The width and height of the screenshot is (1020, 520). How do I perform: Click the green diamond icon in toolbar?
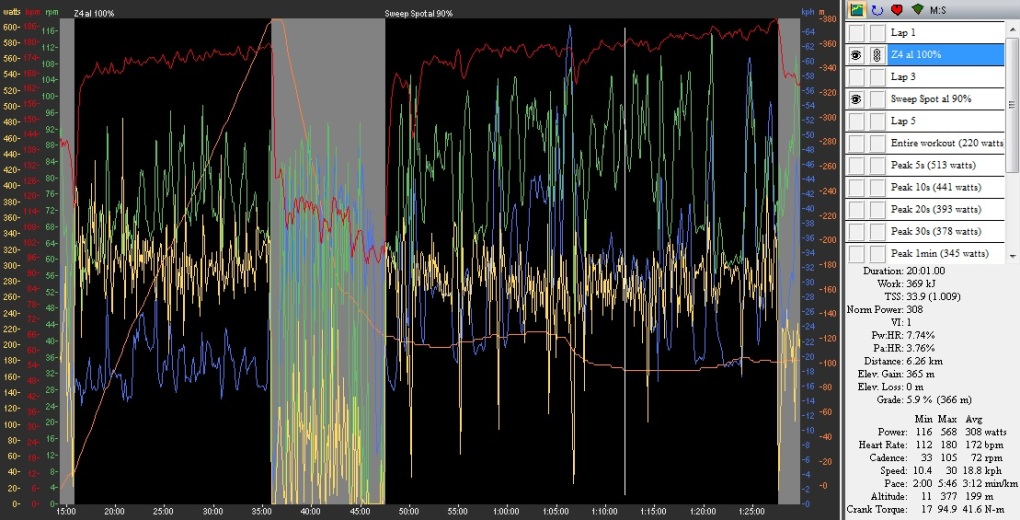click(916, 10)
